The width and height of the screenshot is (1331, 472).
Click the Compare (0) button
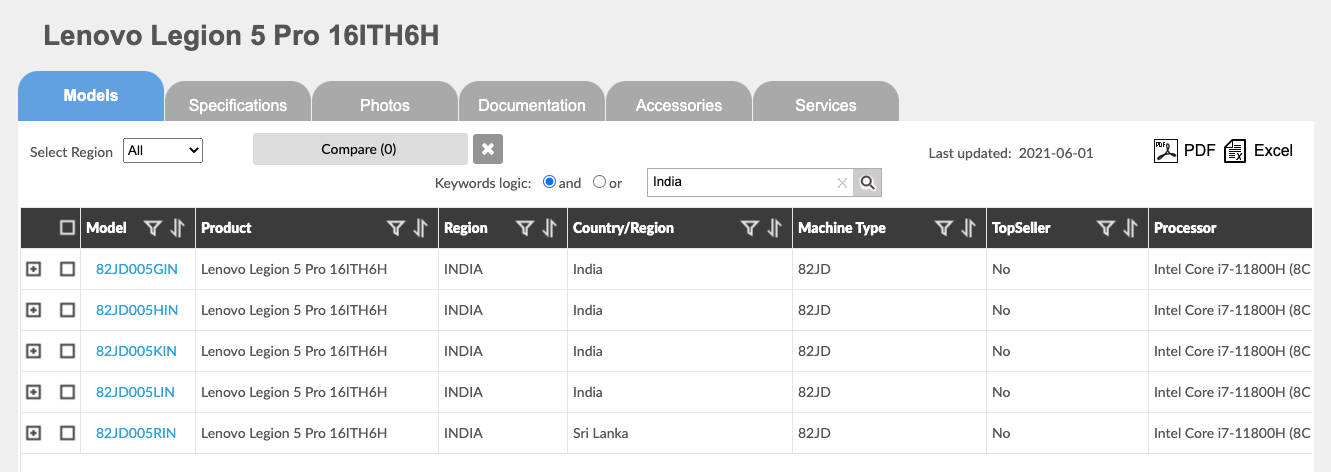(360, 149)
